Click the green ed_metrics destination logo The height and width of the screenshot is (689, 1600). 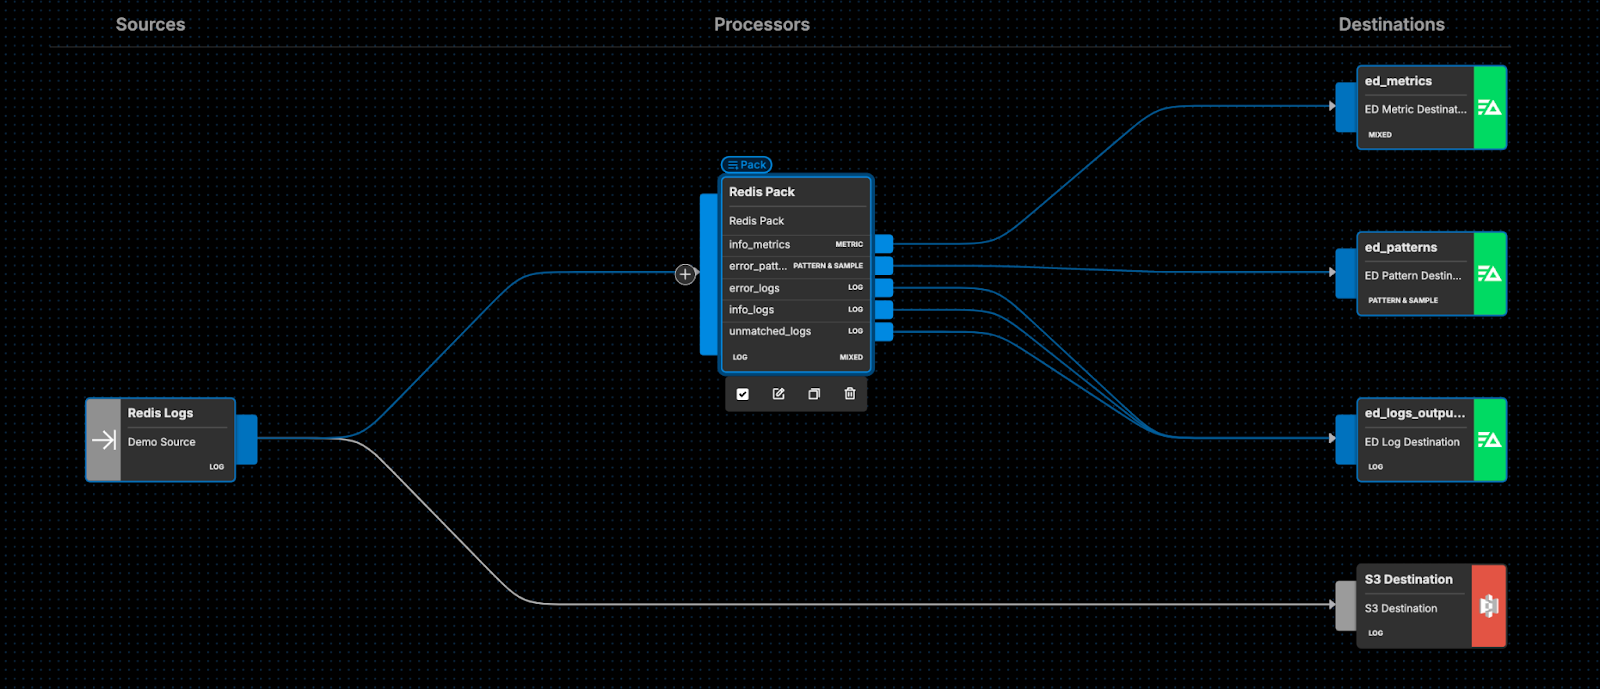click(x=1489, y=108)
